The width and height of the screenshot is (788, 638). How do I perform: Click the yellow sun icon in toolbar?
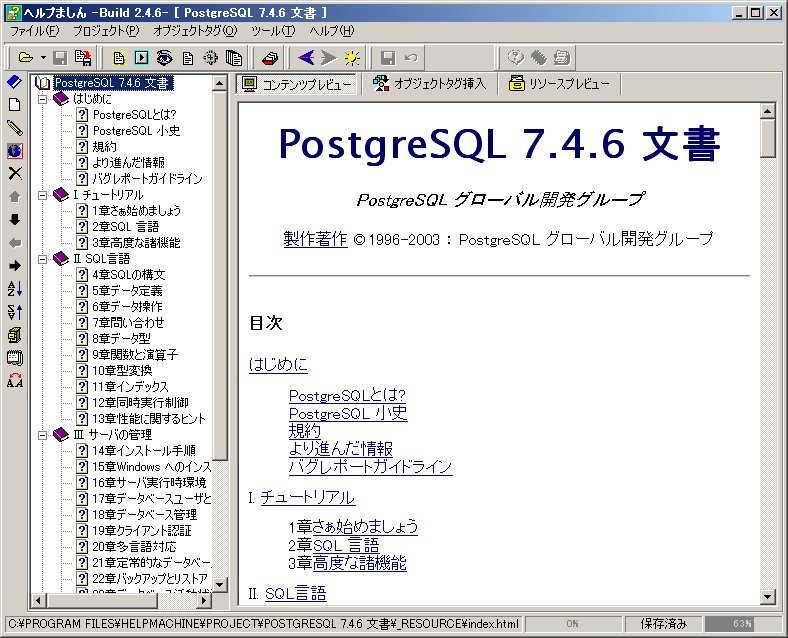(352, 57)
